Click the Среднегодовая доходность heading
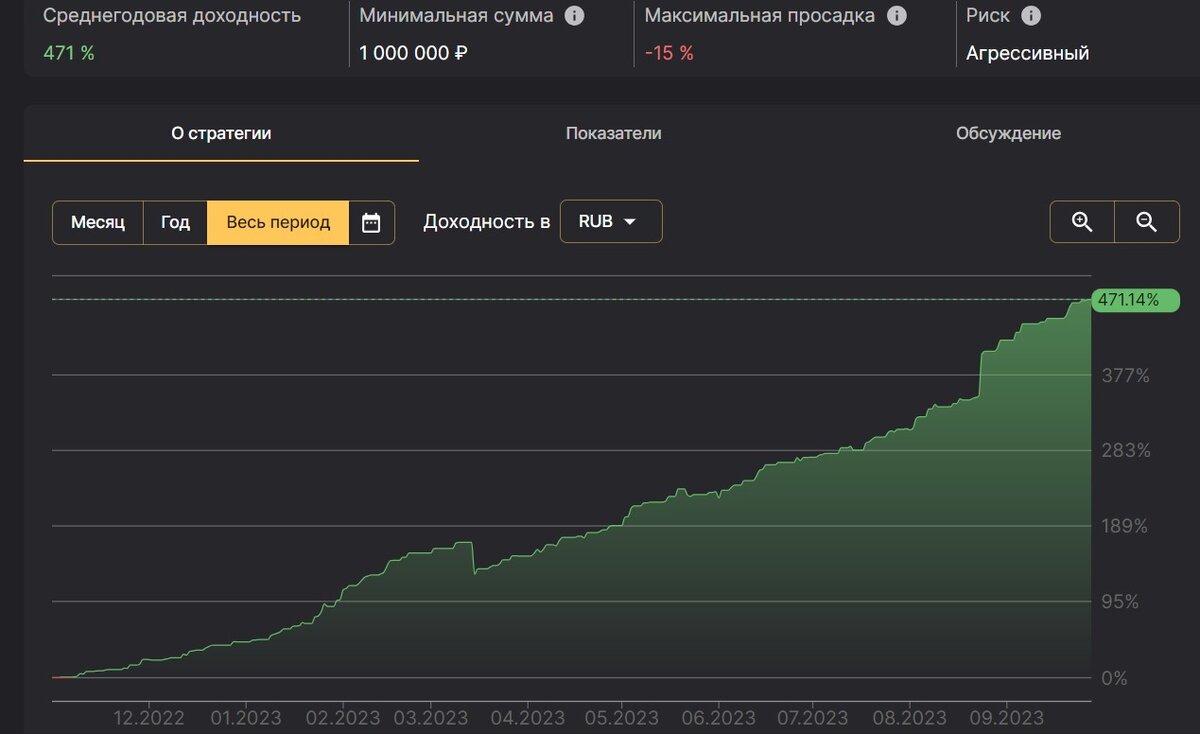This screenshot has width=1200, height=734. pos(172,16)
